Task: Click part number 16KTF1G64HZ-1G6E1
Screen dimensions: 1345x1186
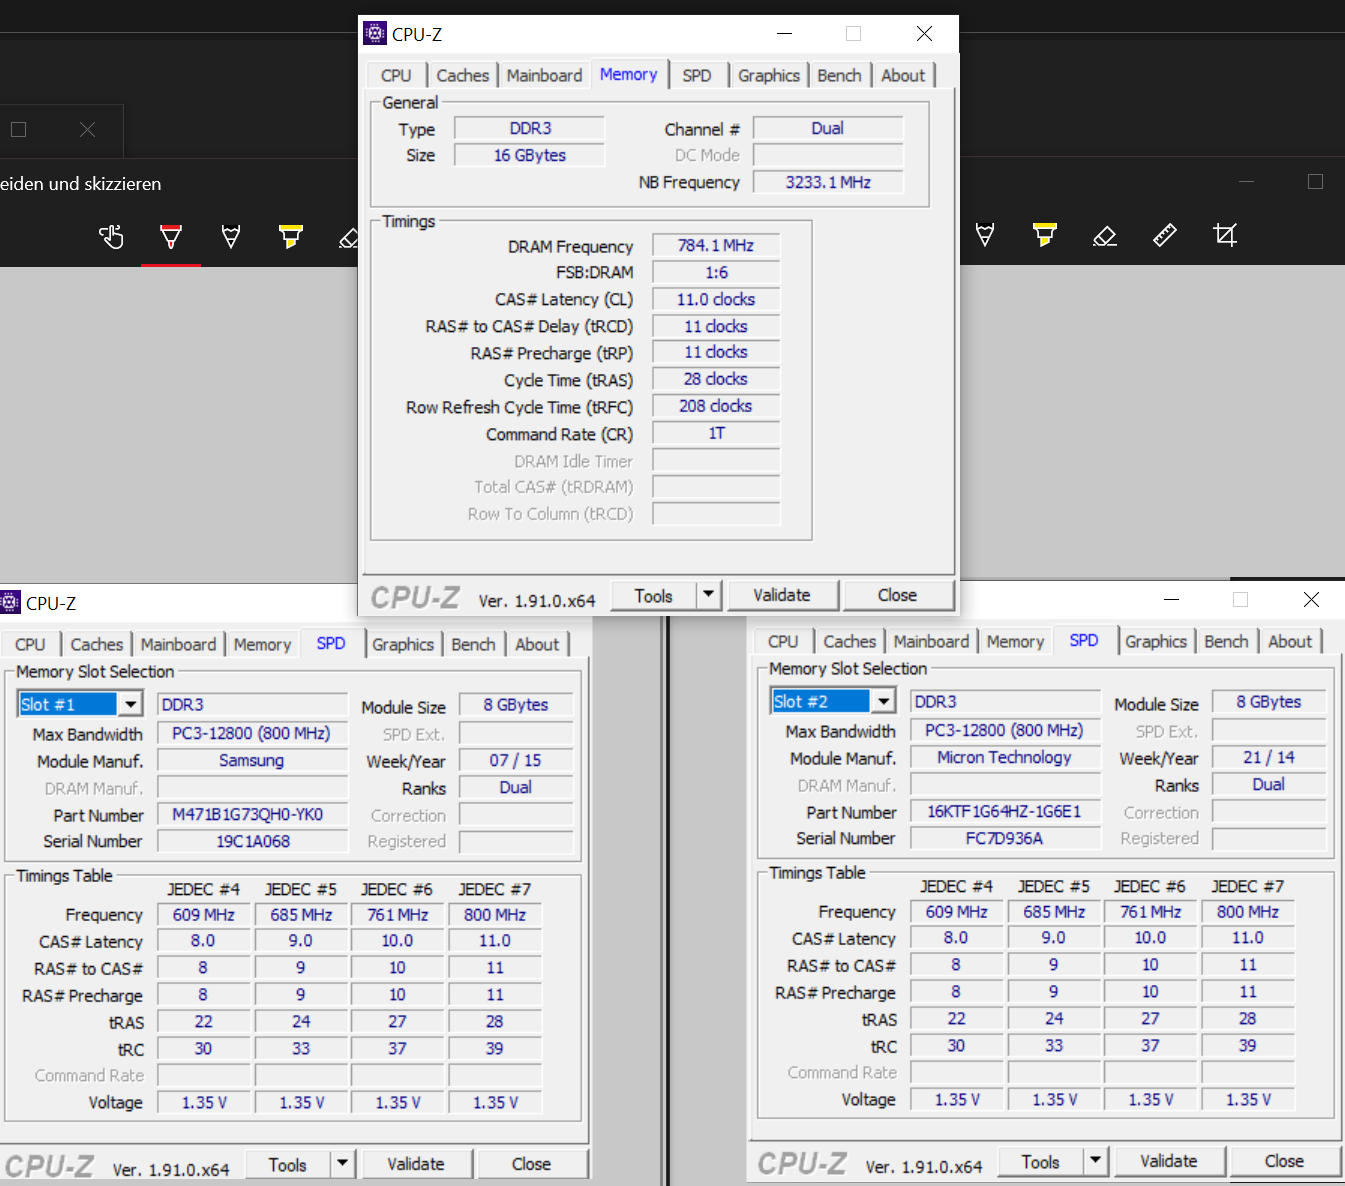Action: 1005,811
